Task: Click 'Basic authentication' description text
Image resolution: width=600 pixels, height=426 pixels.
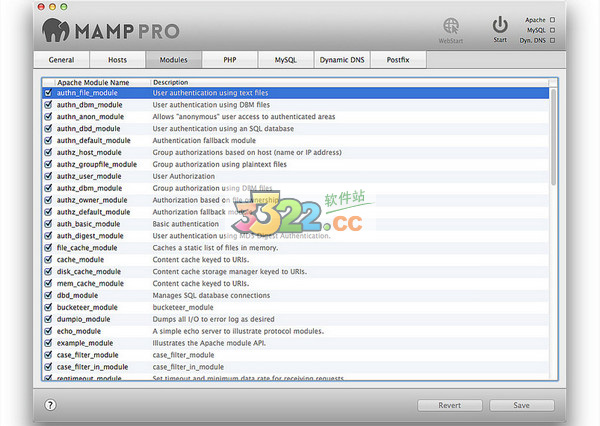Action: (186, 224)
